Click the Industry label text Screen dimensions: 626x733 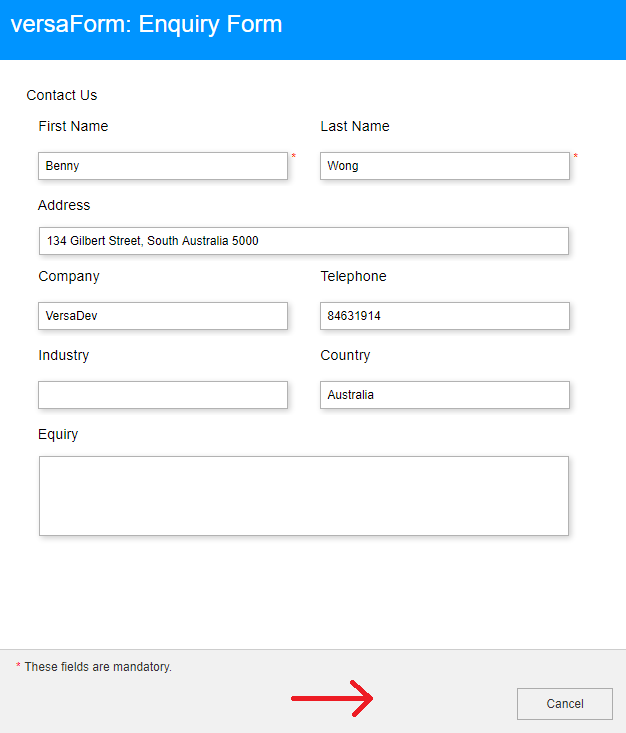point(64,355)
